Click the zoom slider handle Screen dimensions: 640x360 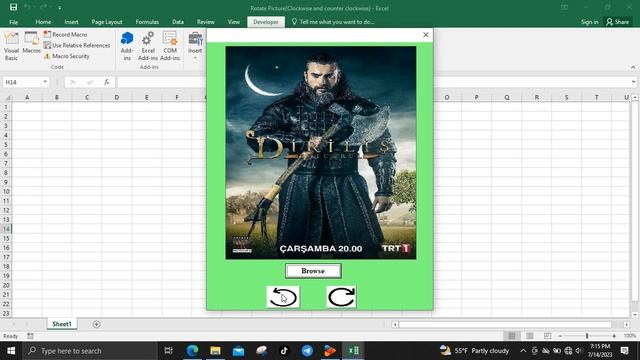(587, 336)
